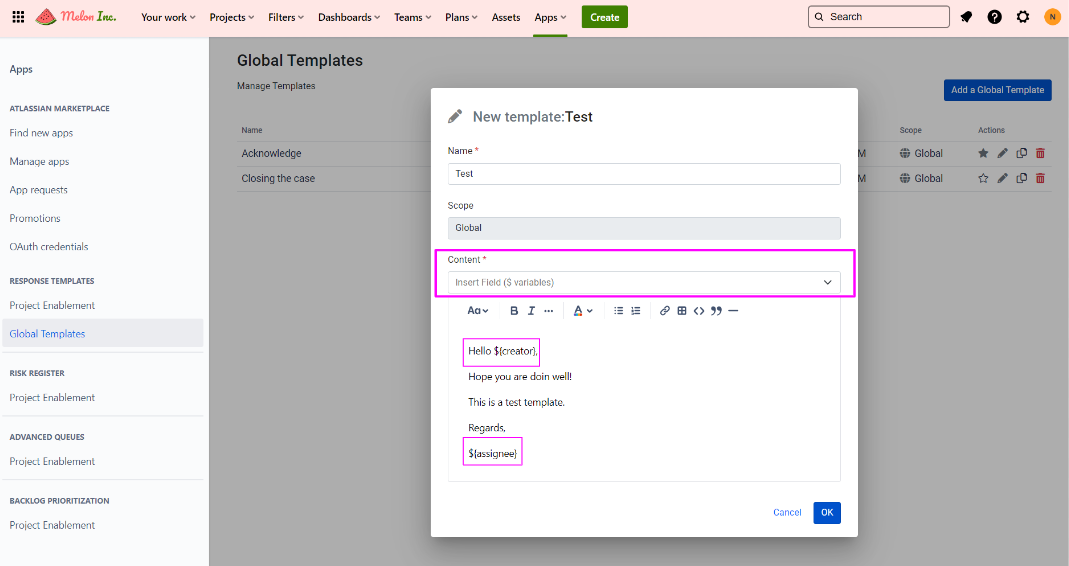This screenshot has width=1069, height=566.
Task: Open more formatting options ellipsis
Action: 548,311
